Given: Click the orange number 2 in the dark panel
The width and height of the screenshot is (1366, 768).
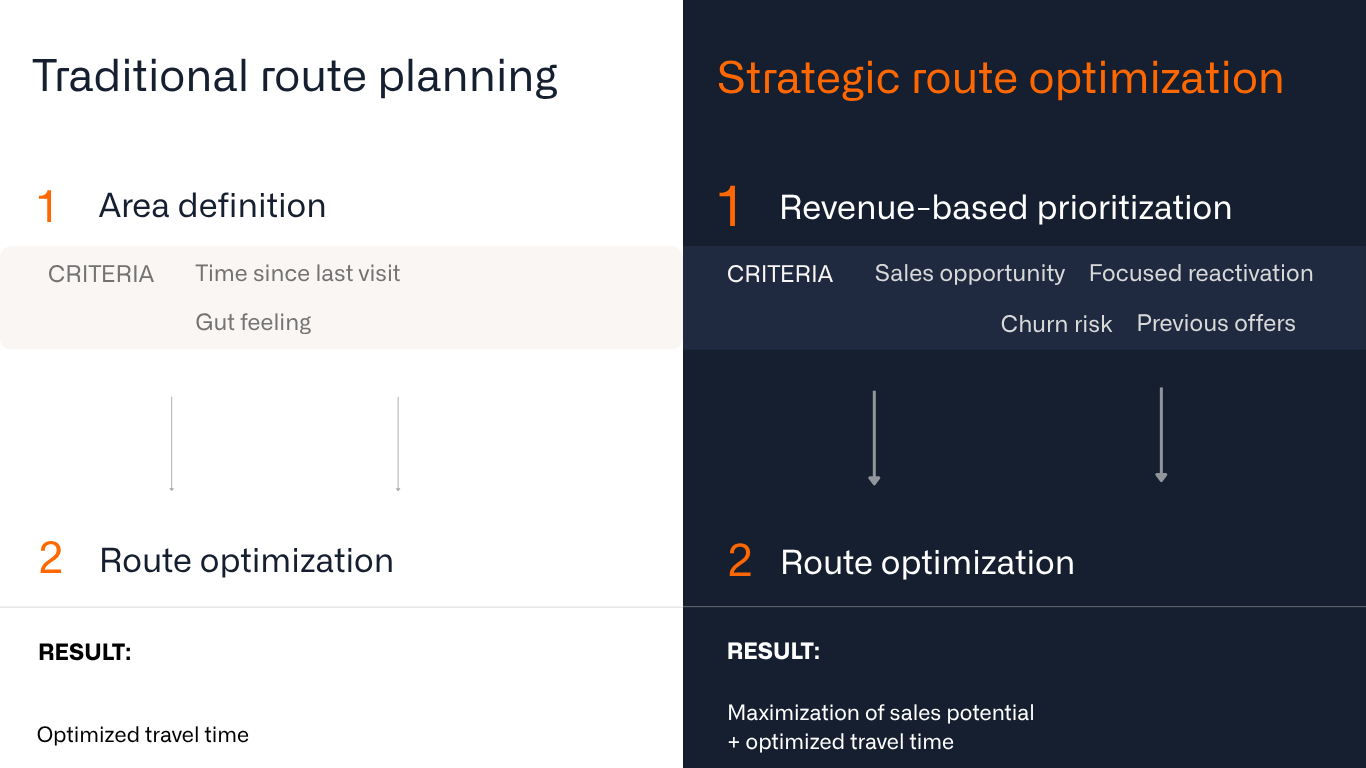Looking at the screenshot, I should [x=739, y=562].
